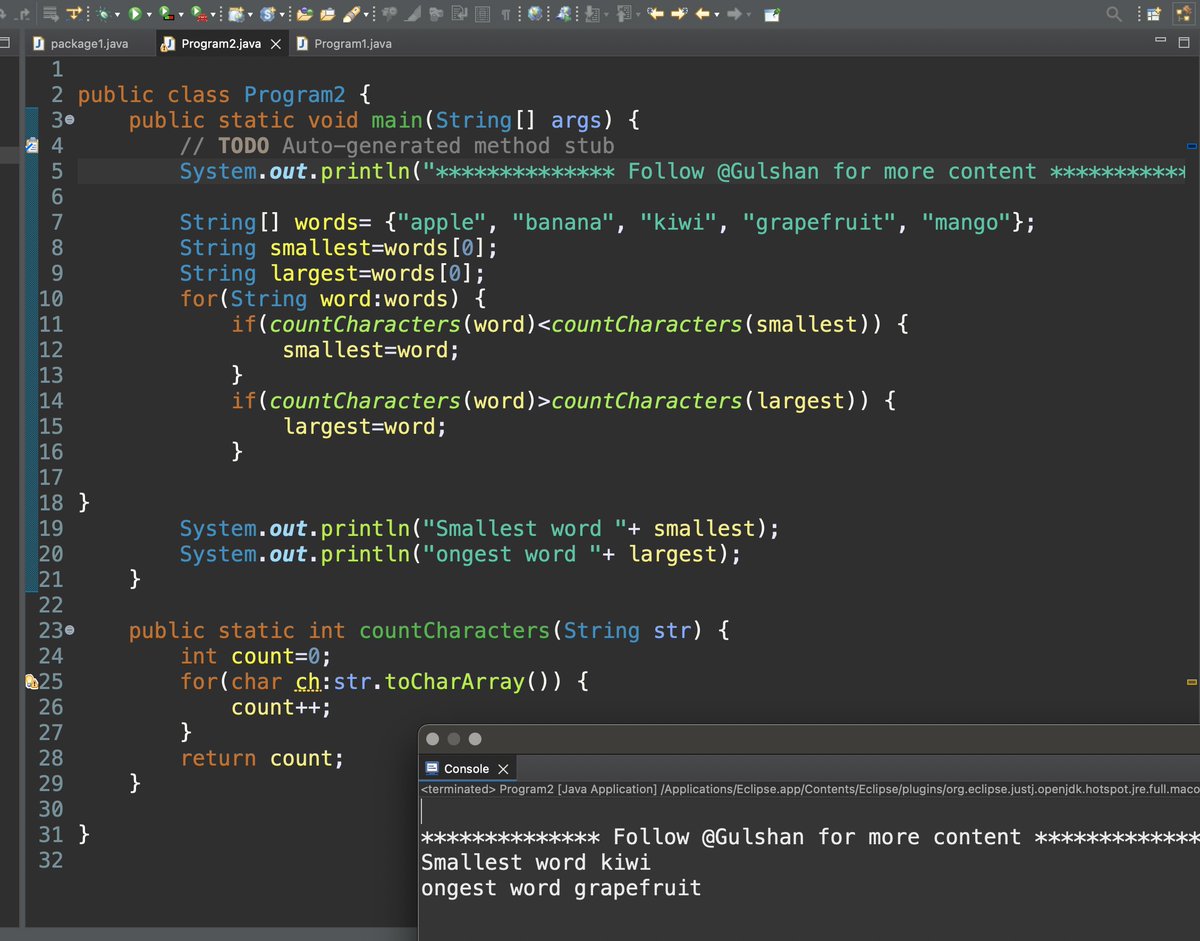The width and height of the screenshot is (1200, 941).
Task: Open New Java Class dropdown arrow
Action: [283, 14]
